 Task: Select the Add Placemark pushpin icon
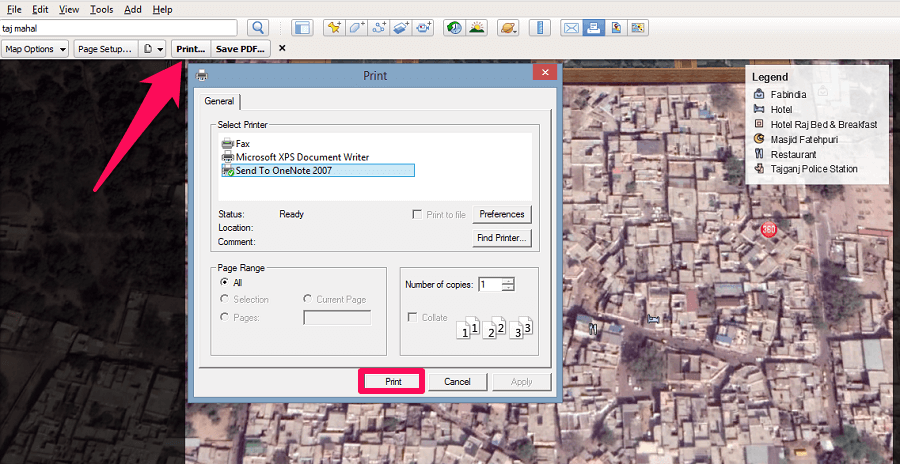(x=334, y=28)
